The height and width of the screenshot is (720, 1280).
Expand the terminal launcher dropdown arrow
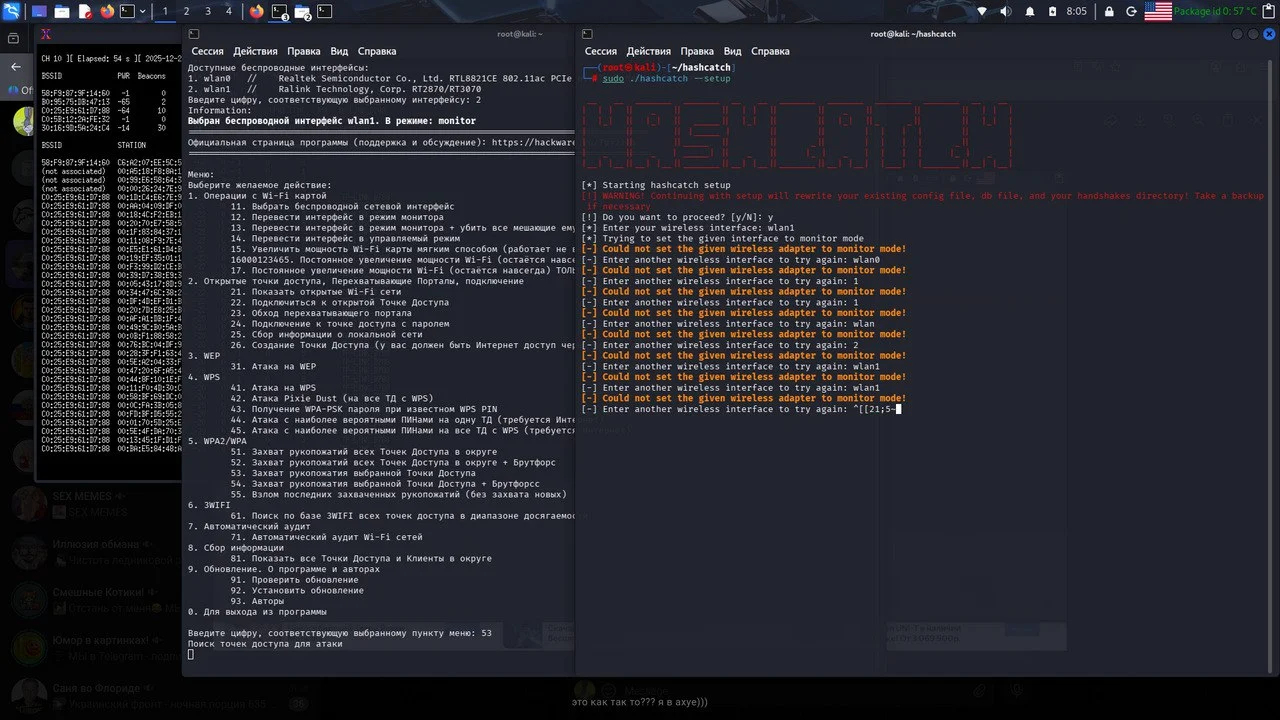(144, 12)
